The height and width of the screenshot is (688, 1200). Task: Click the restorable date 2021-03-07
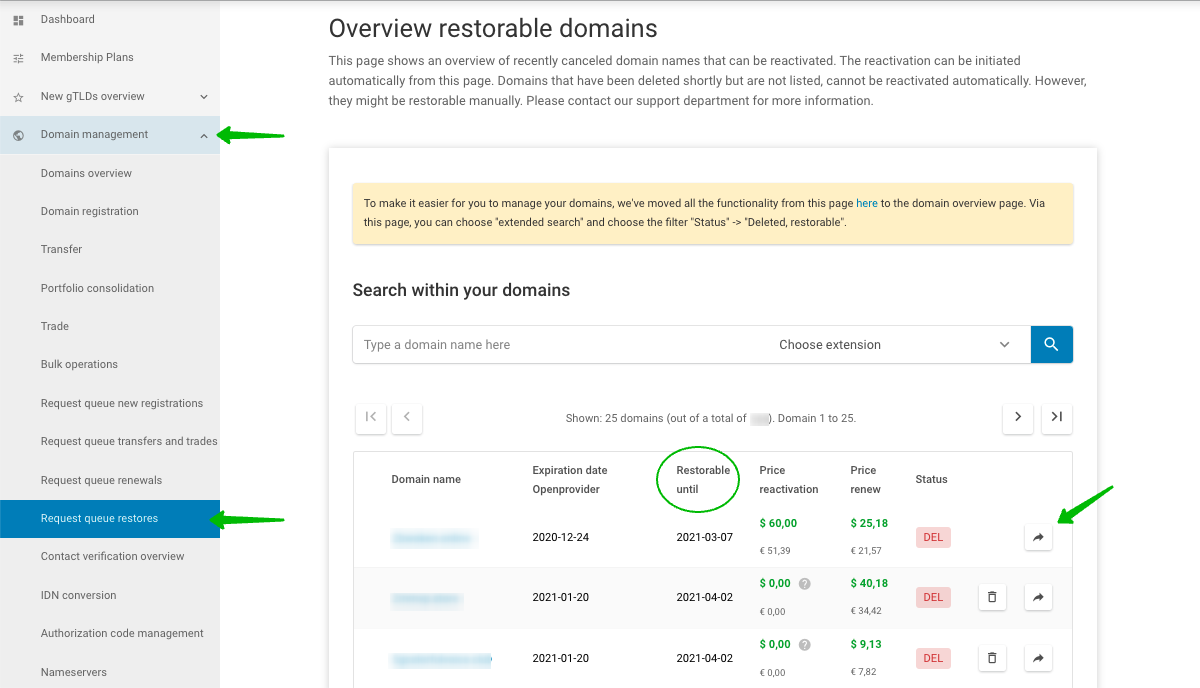(x=705, y=537)
